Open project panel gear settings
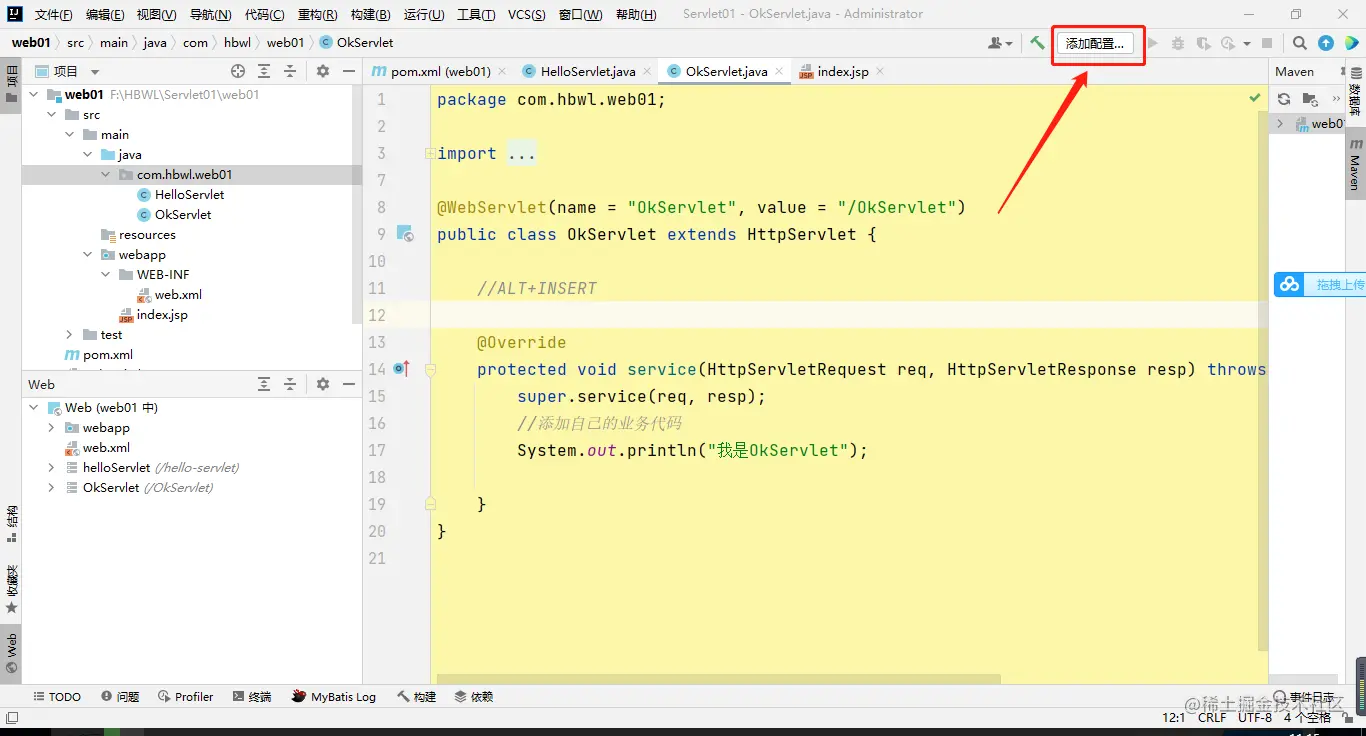Image resolution: width=1366 pixels, height=736 pixels. (x=323, y=71)
